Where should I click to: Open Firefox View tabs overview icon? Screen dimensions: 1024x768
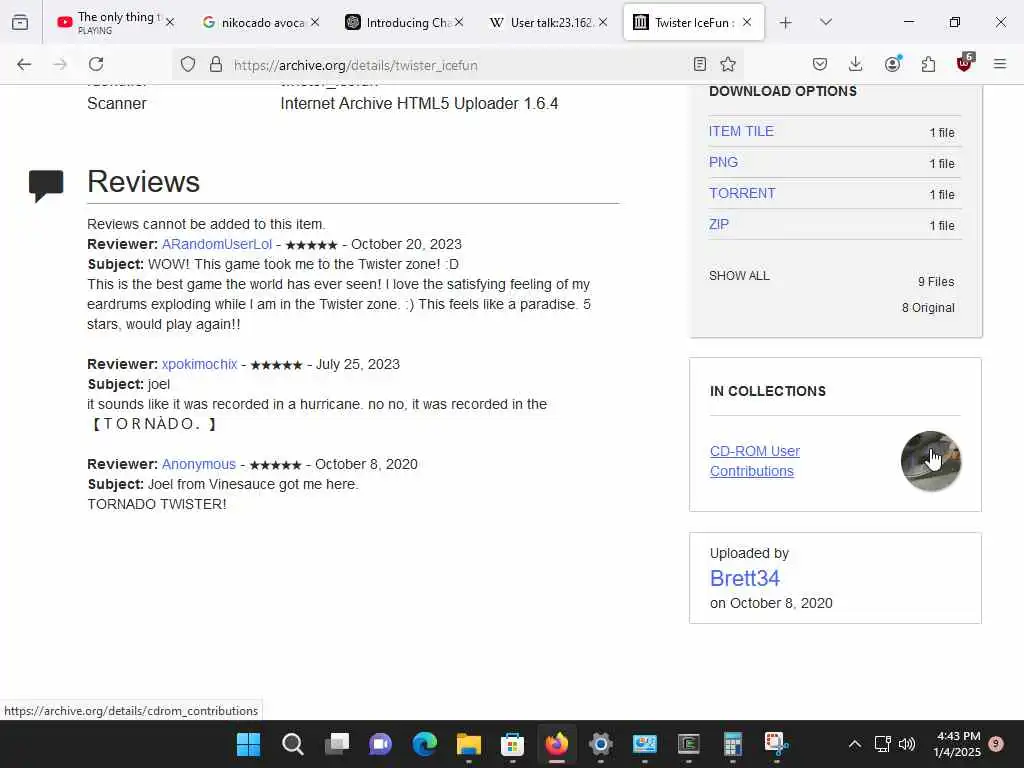(20, 22)
